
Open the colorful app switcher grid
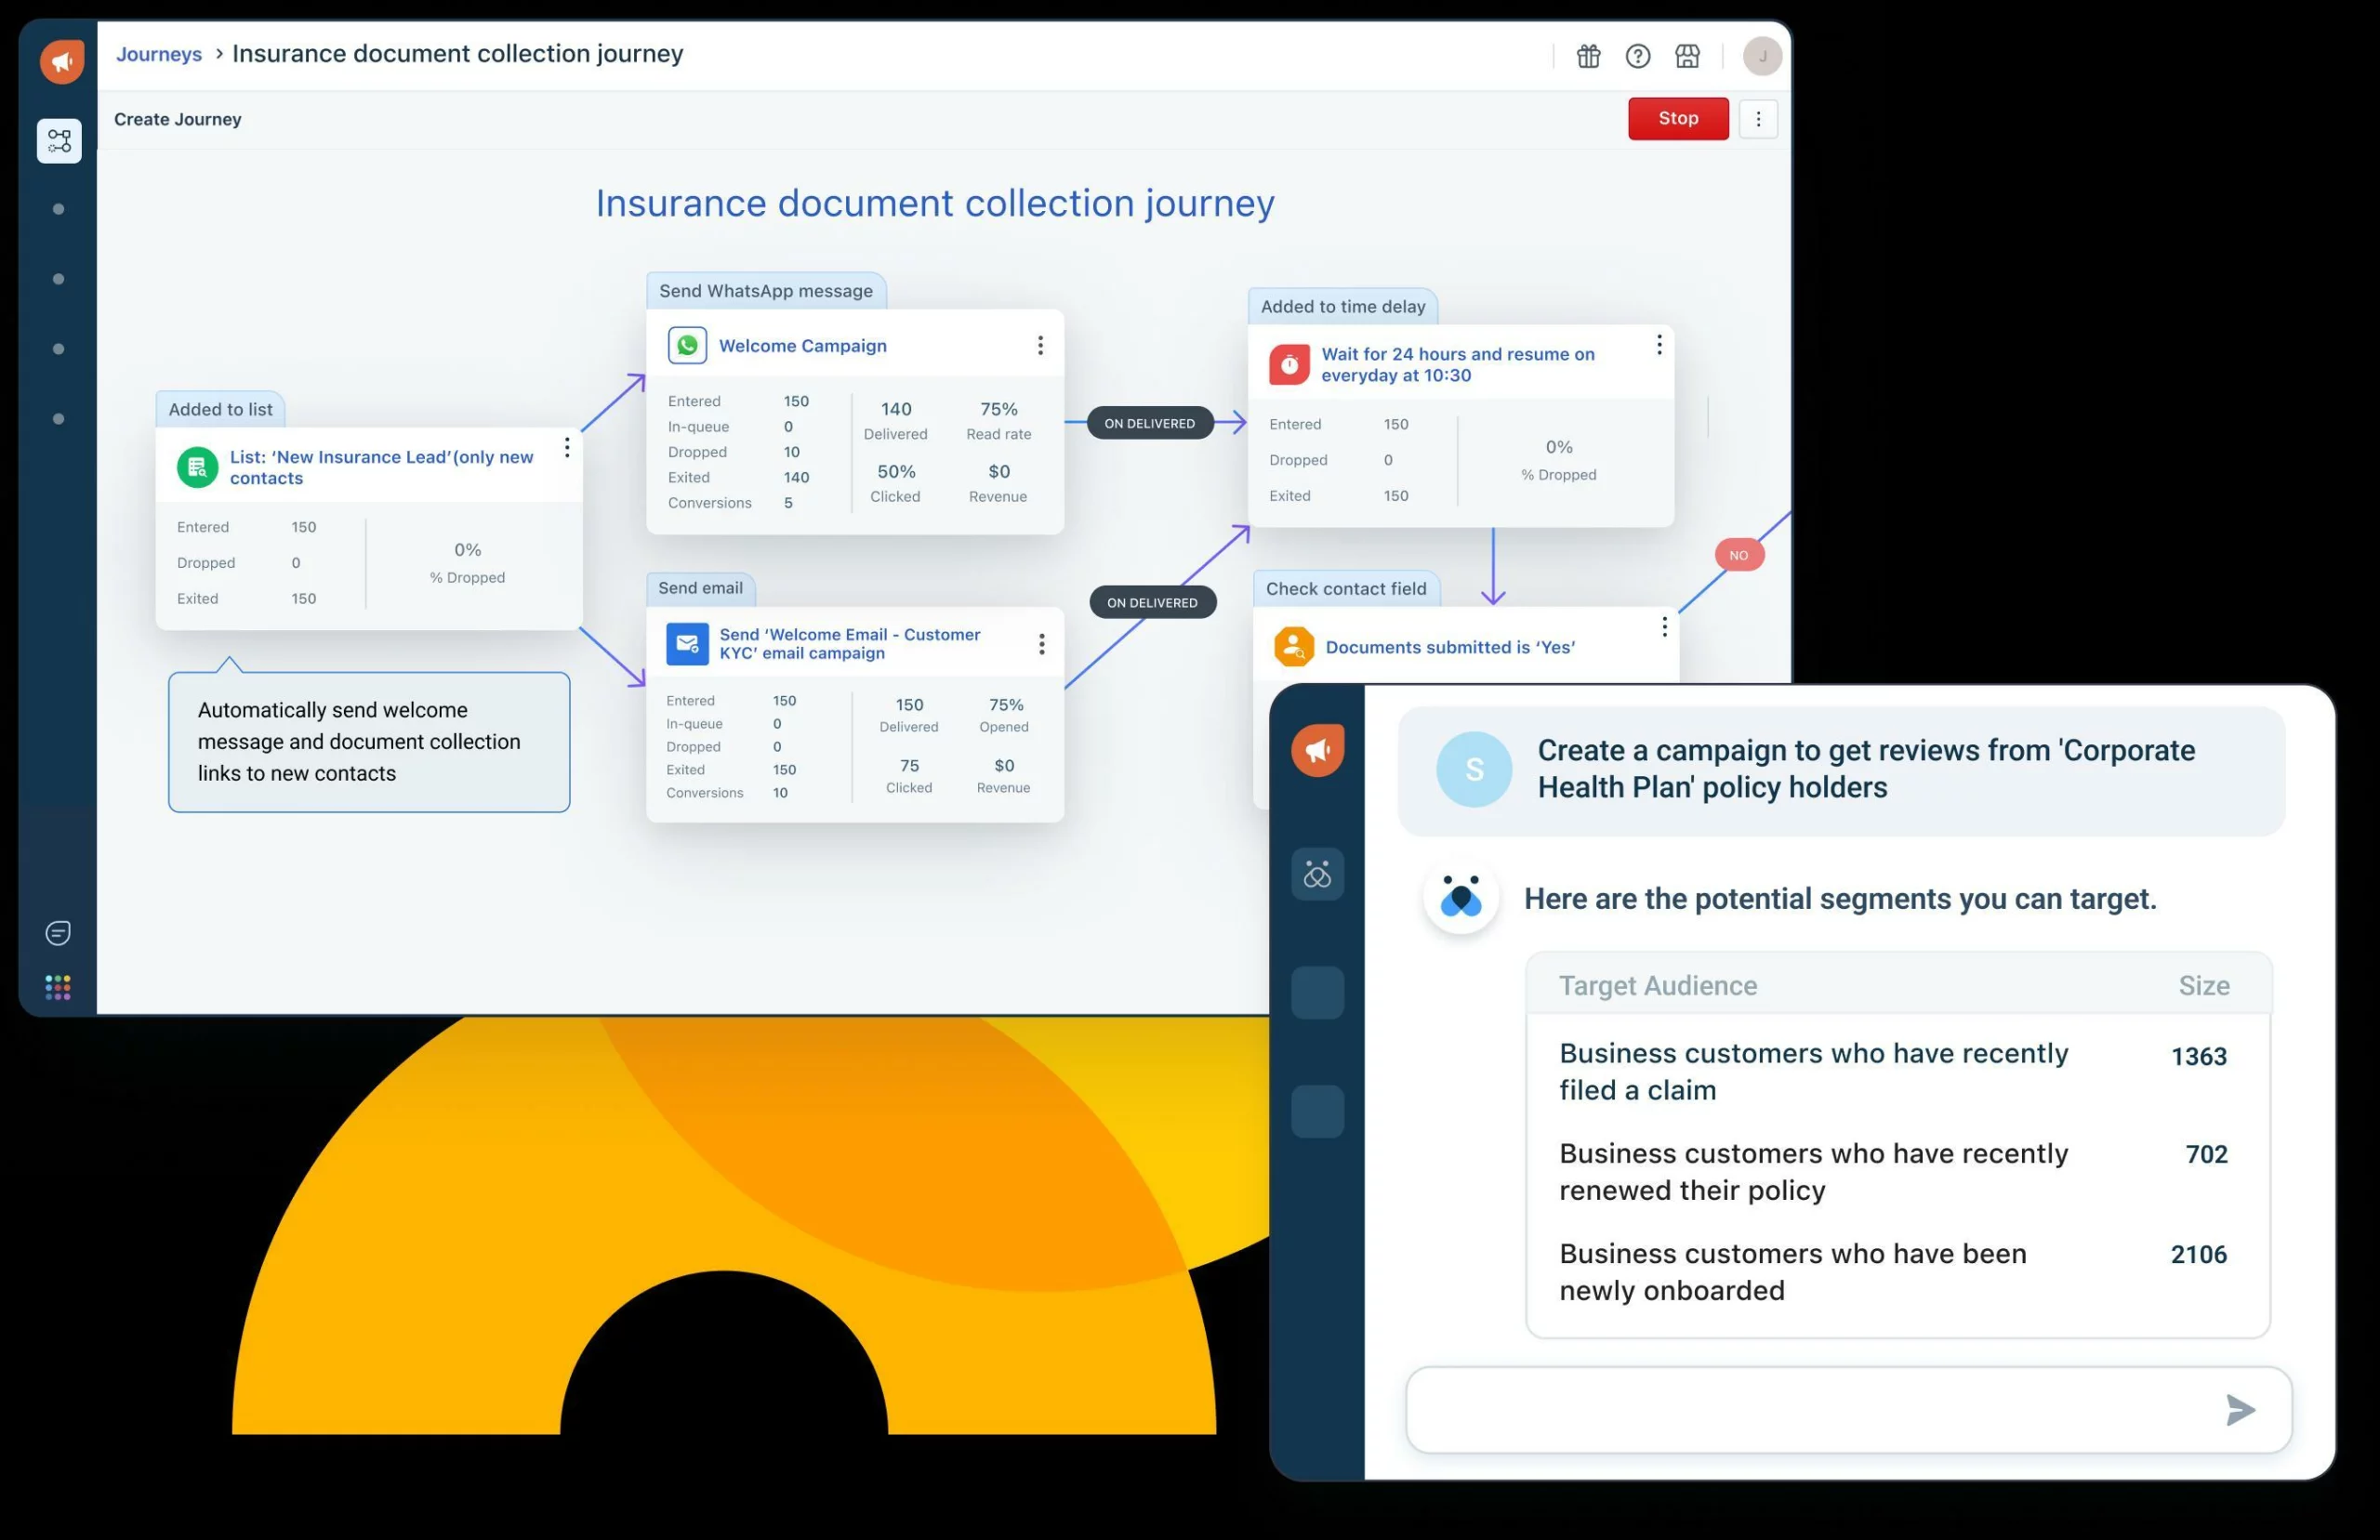(58, 988)
